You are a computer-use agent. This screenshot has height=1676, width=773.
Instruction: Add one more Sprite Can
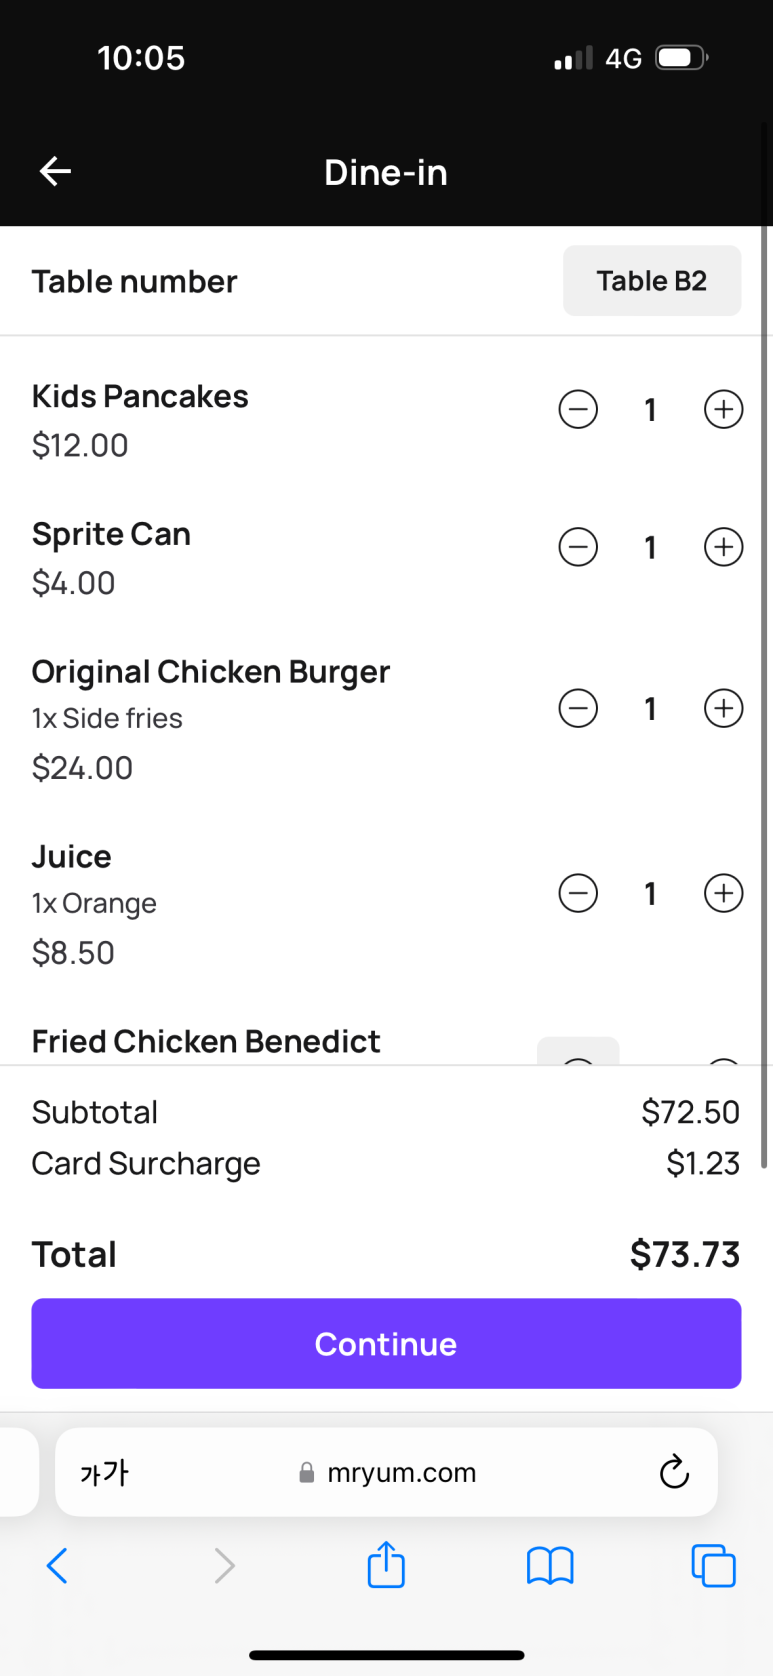pyautogui.click(x=723, y=547)
